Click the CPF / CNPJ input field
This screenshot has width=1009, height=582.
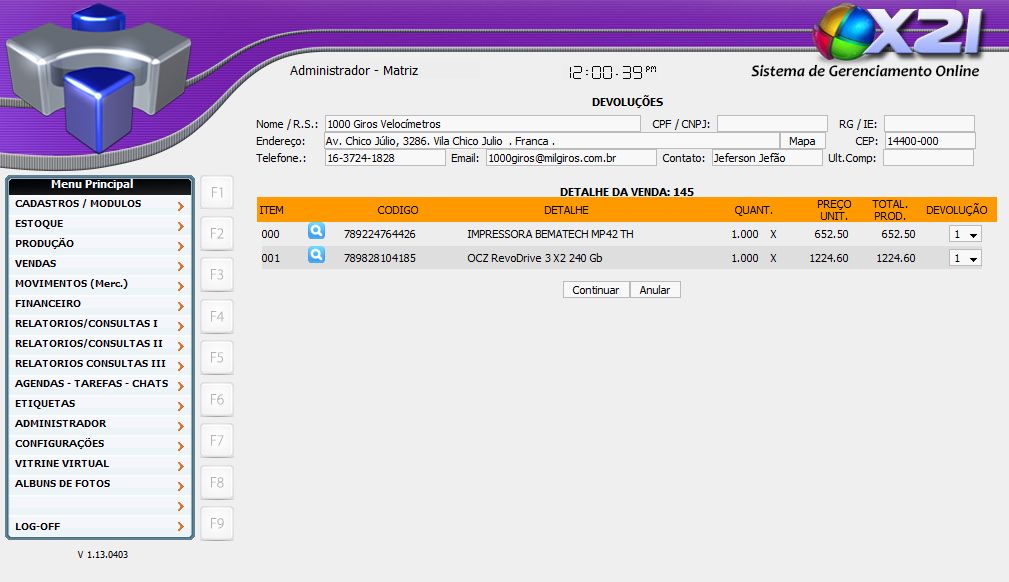(771, 124)
